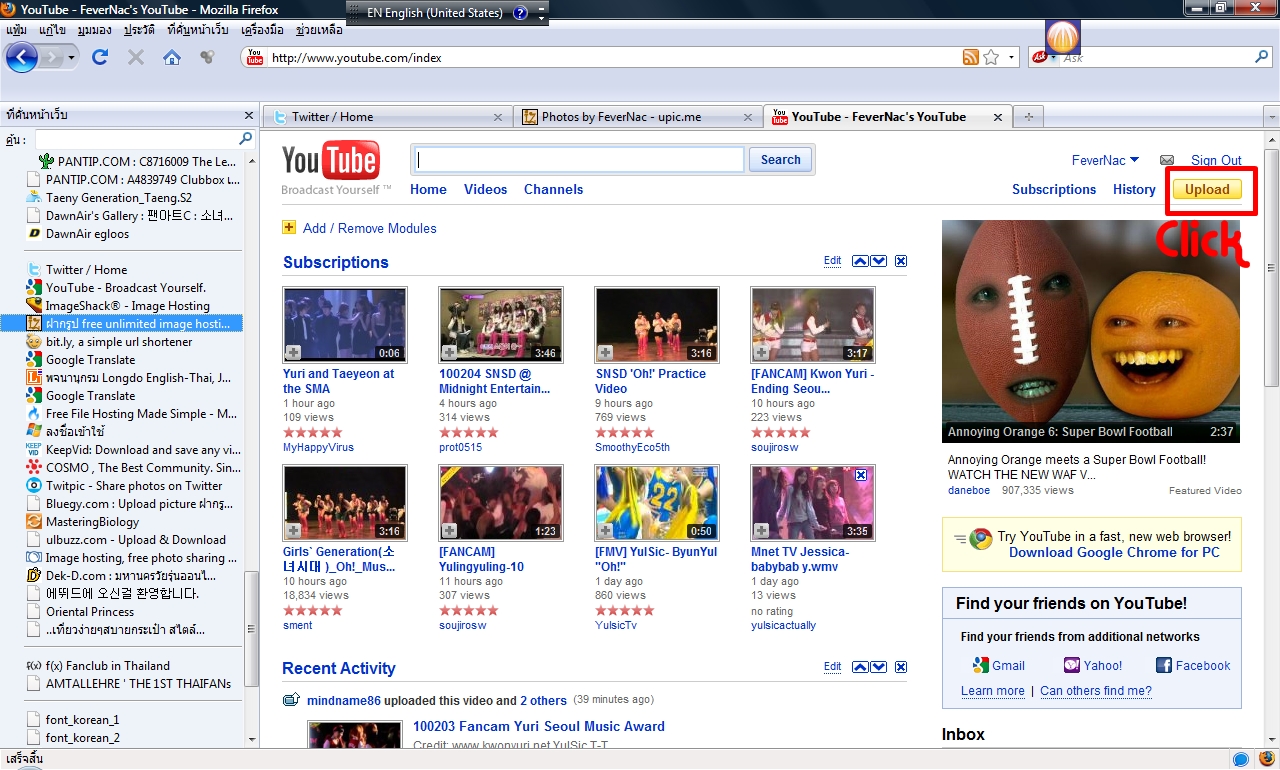Open the แฟ้ม menu

click(x=16, y=30)
